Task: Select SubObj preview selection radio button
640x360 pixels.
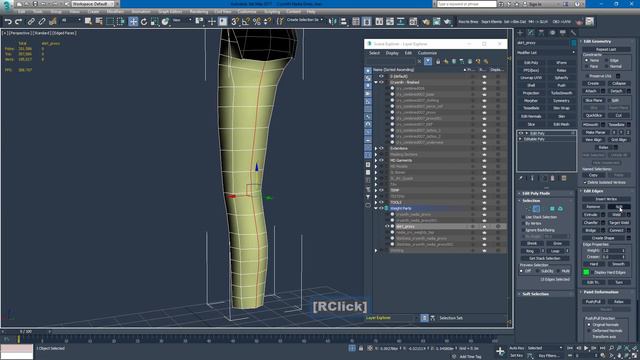Action: coord(538,271)
